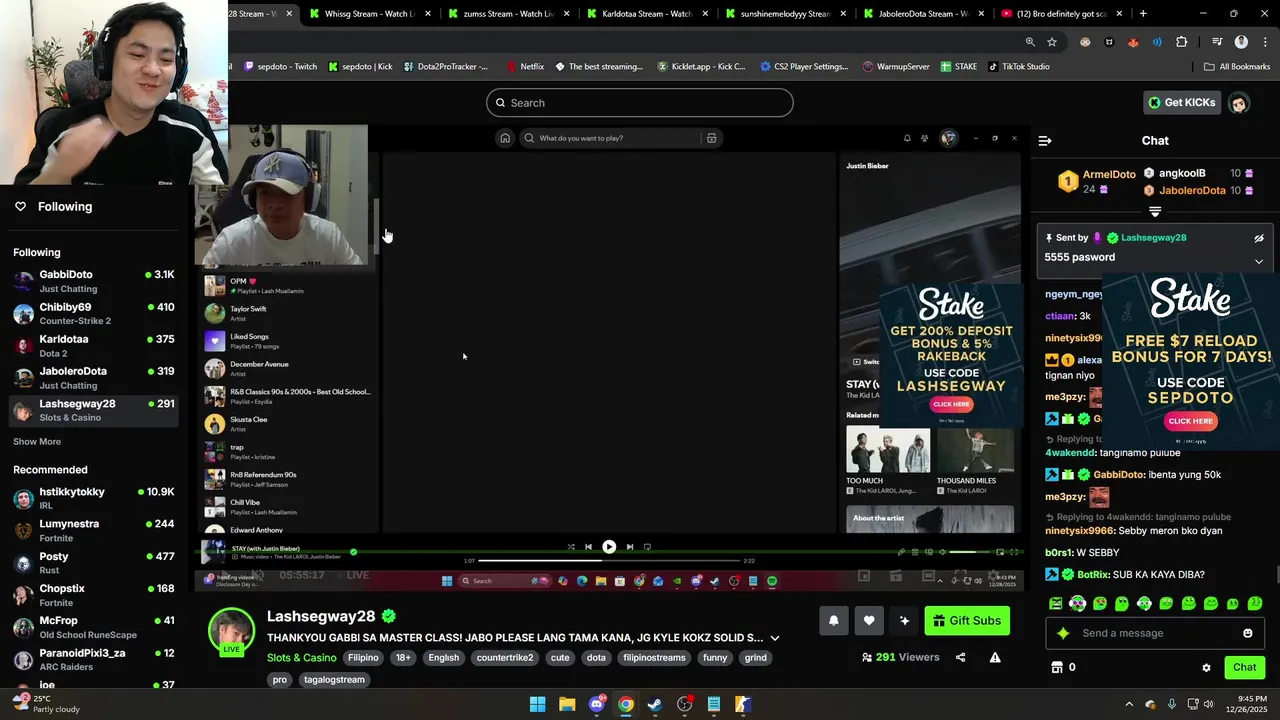
Task: Switch to the sunshinemelodyyy Stream tab
Action: [786, 14]
